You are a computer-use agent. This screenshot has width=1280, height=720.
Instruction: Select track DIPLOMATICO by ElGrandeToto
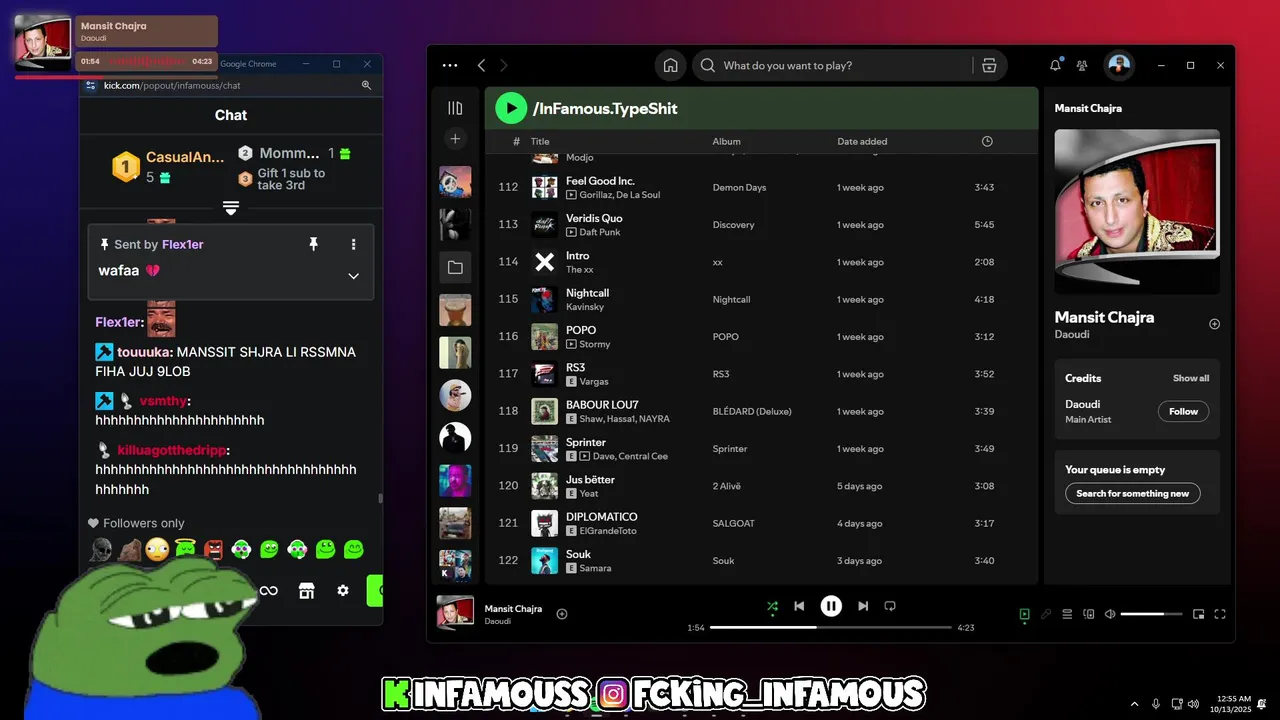pos(760,523)
